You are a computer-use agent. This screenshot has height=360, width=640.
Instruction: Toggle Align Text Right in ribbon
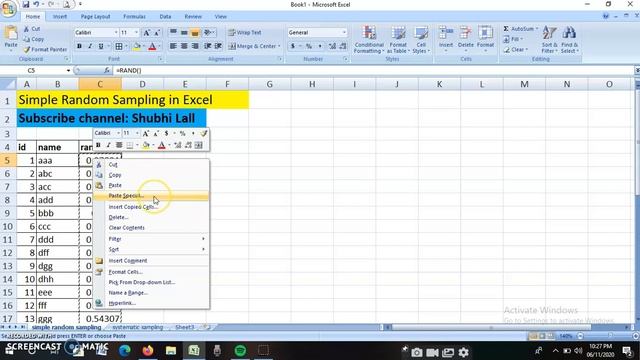click(195, 46)
